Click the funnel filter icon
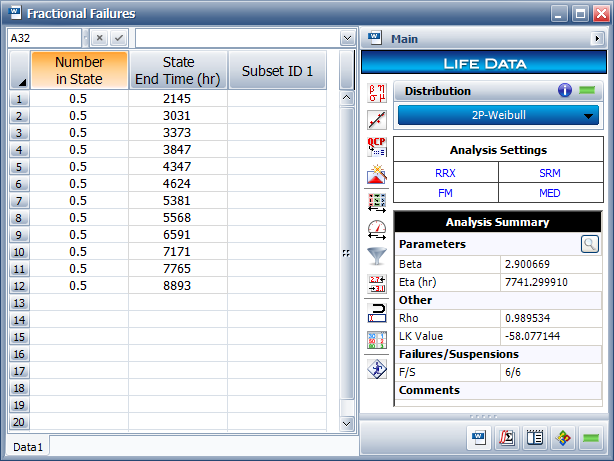614x461 pixels. 377,256
